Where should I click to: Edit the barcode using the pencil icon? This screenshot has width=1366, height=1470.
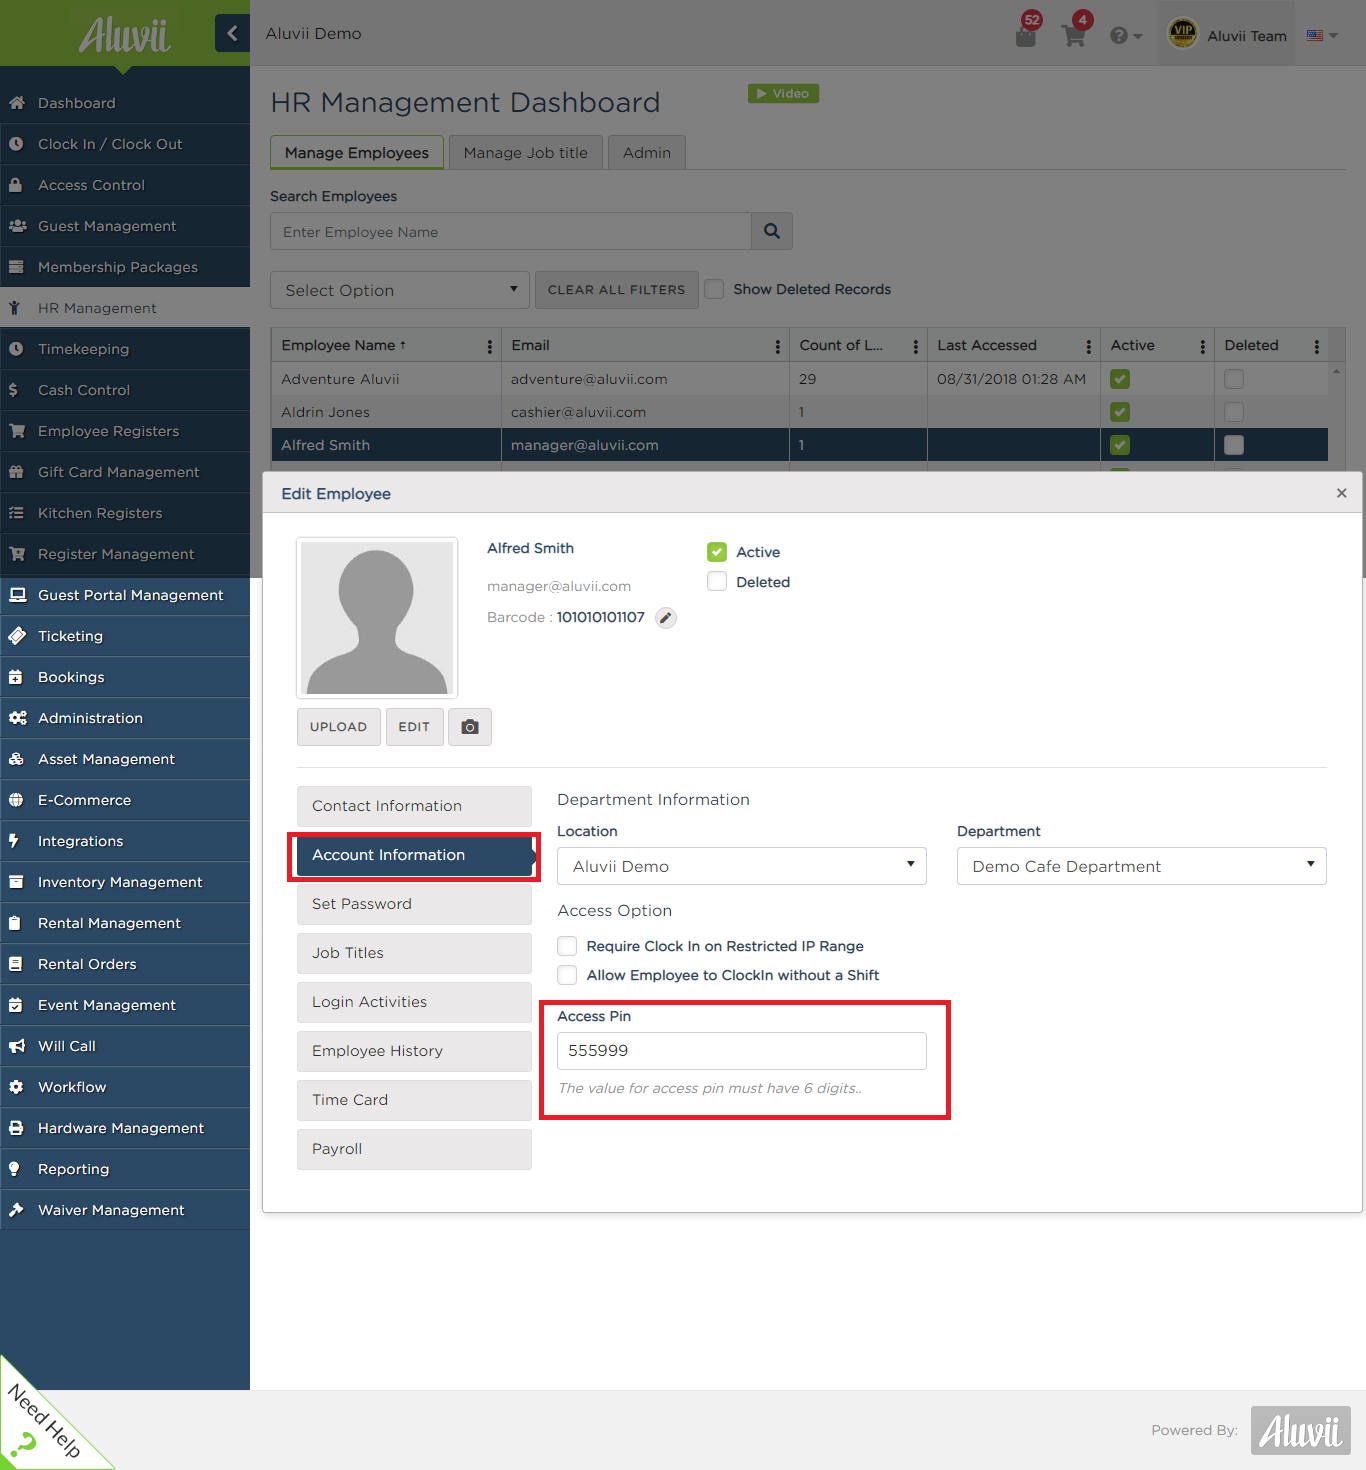tap(665, 618)
